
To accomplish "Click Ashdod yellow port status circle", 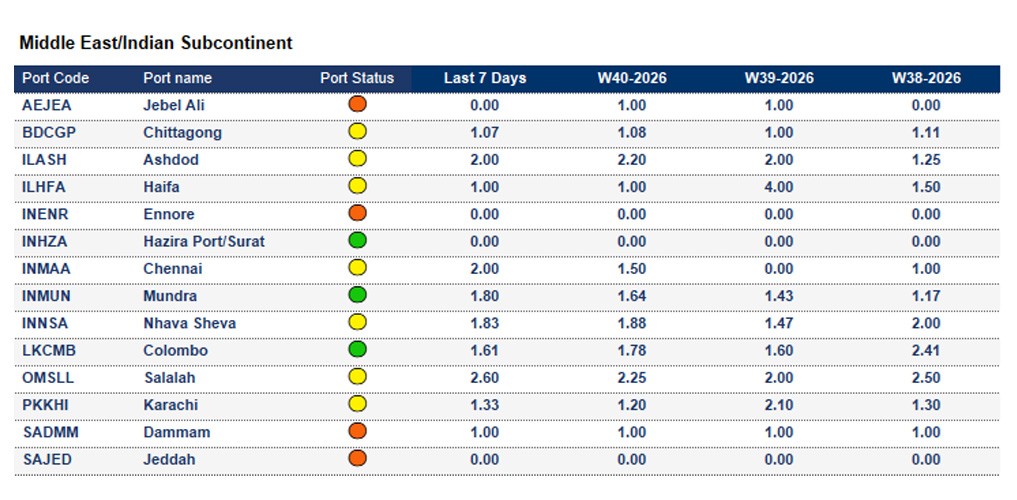I will click(357, 159).
